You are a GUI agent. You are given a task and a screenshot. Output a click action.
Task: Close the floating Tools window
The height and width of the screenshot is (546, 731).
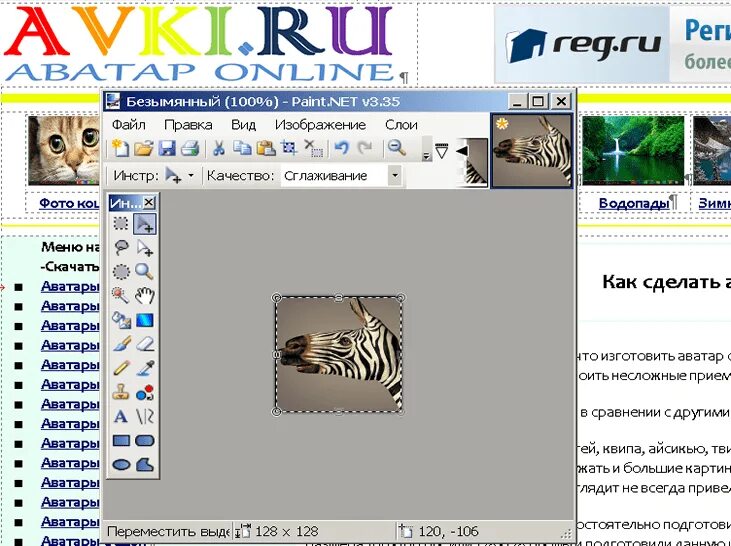pyautogui.click(x=149, y=202)
